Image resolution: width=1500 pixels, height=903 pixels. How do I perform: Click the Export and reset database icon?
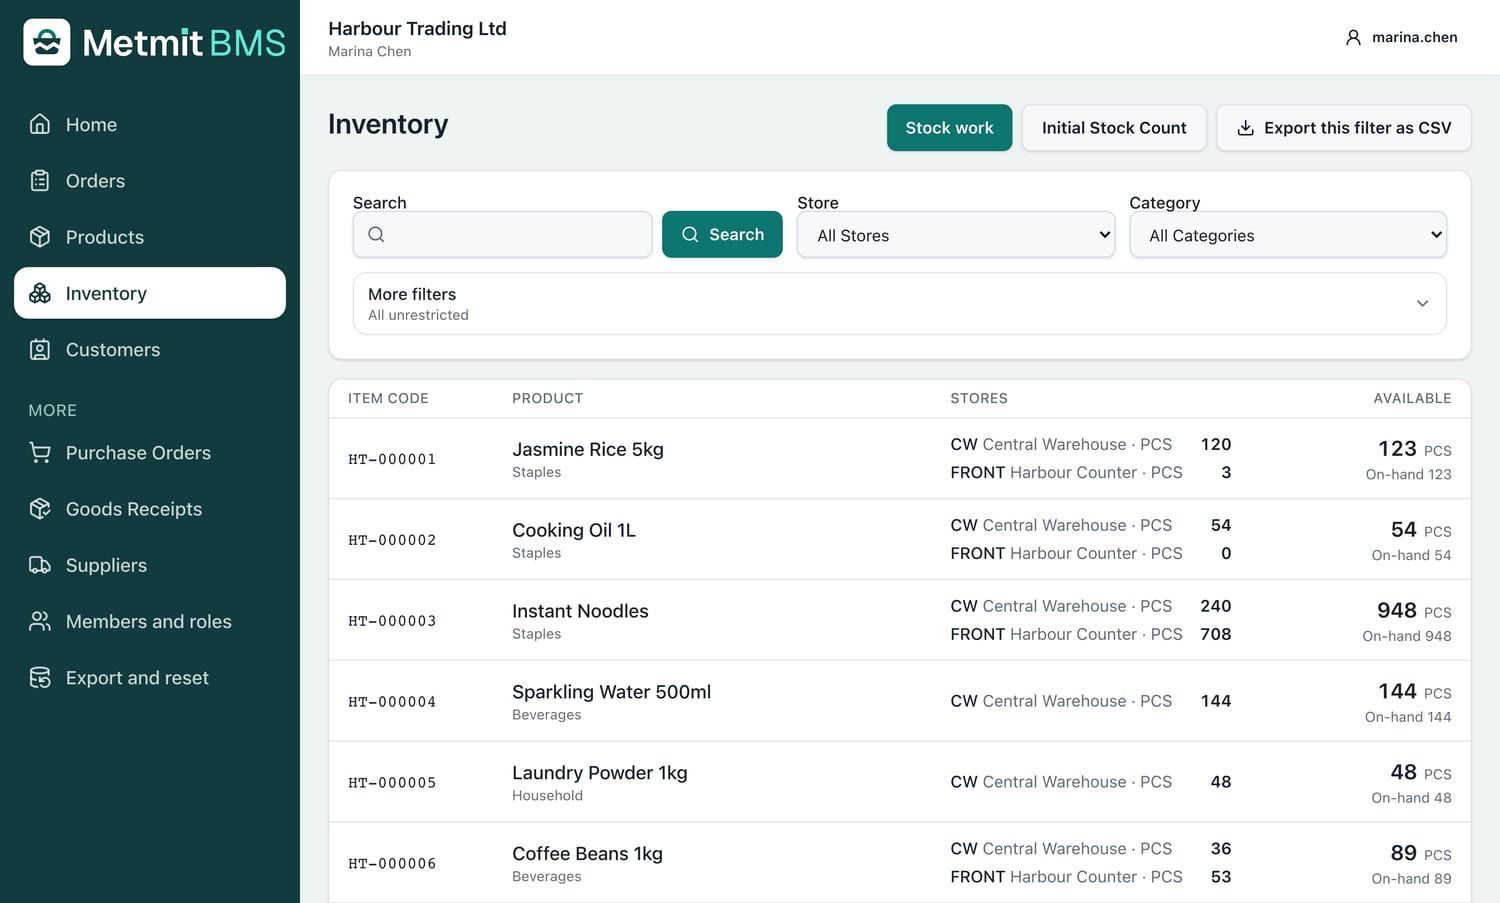click(x=40, y=677)
